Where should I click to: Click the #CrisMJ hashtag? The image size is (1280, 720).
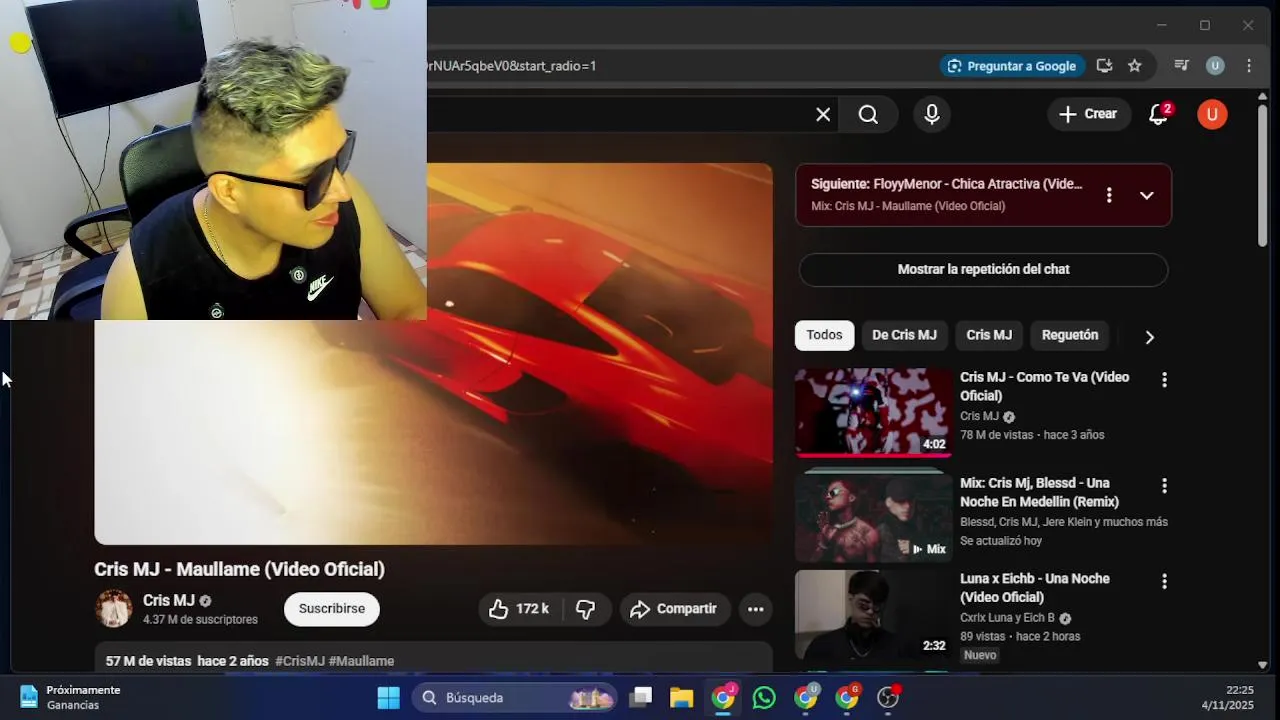click(x=300, y=661)
